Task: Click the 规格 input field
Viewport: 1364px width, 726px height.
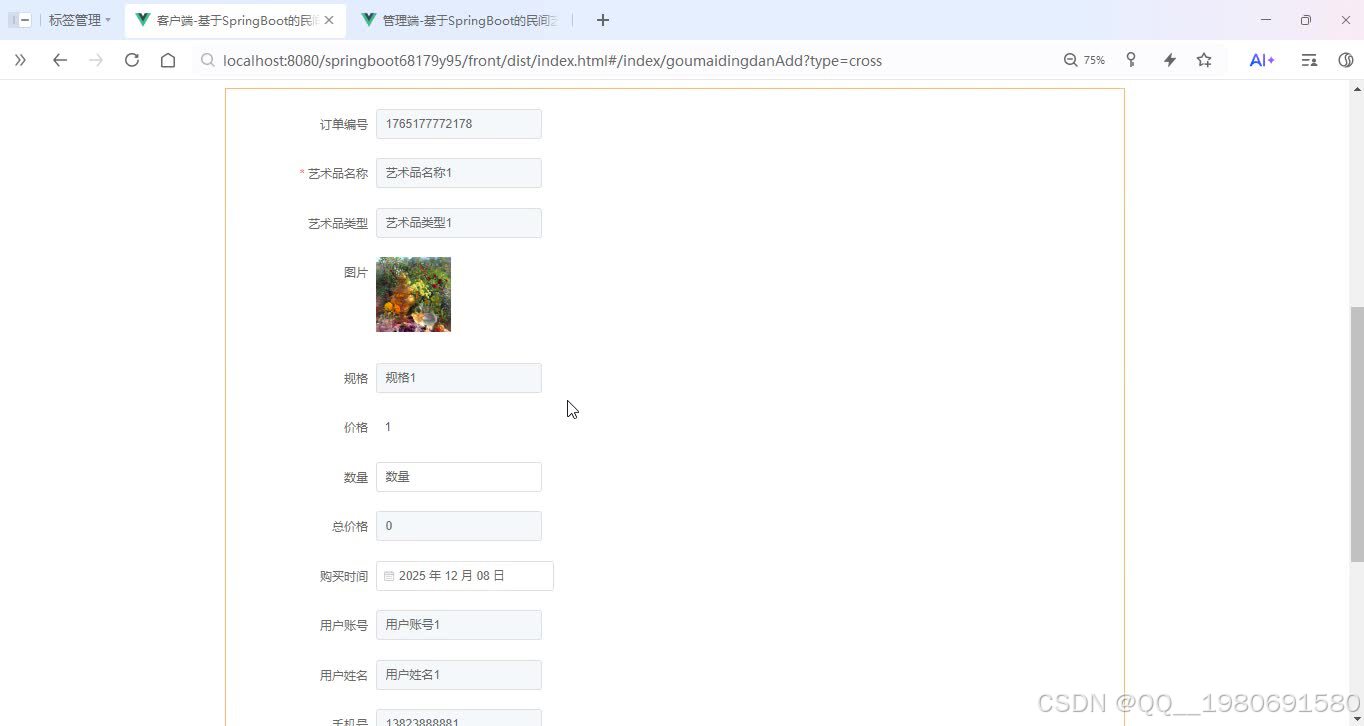Action: click(459, 378)
